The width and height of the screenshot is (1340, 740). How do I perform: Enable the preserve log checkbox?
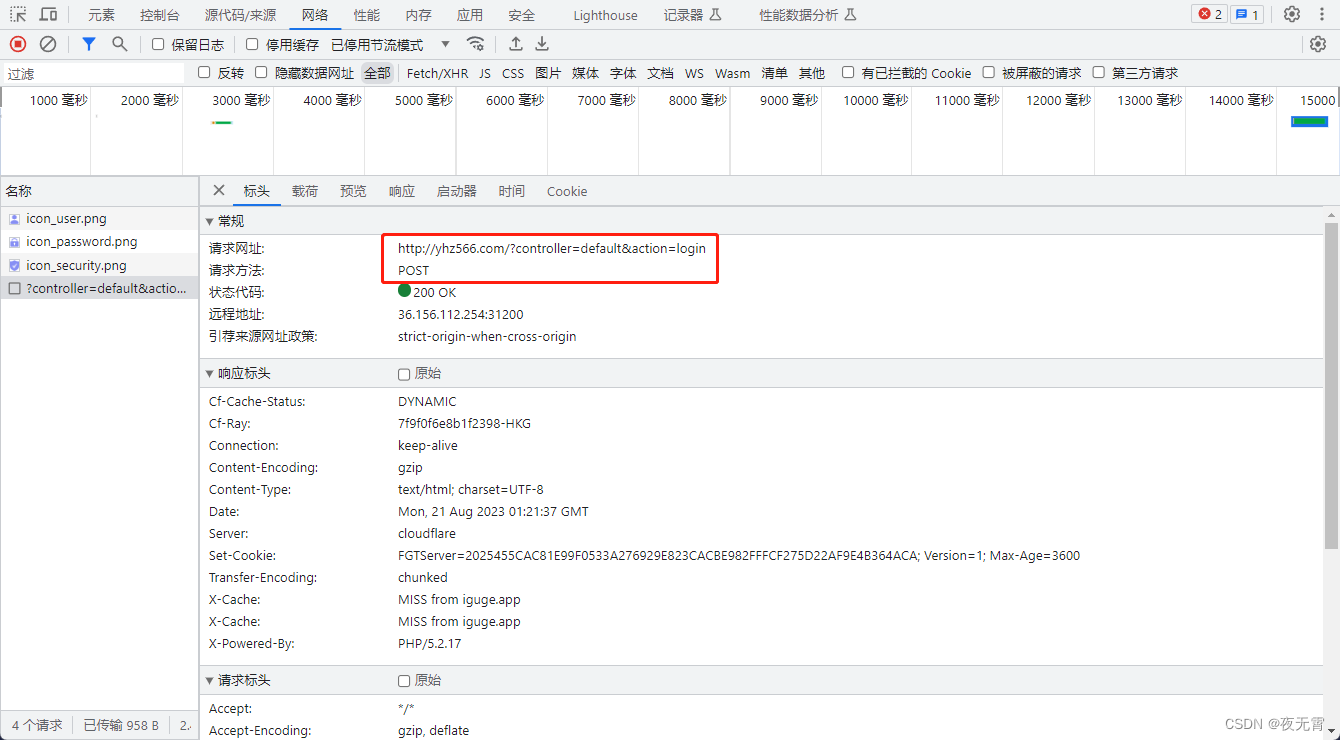point(158,44)
